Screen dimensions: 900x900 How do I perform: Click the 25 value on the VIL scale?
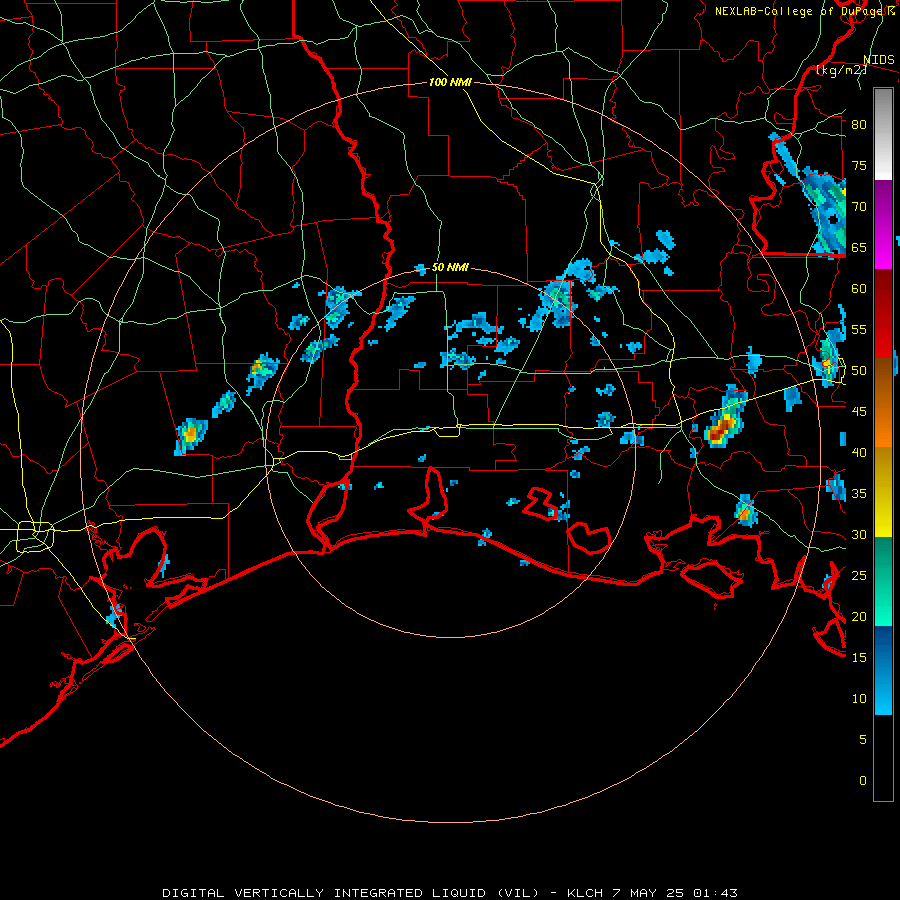click(859, 576)
